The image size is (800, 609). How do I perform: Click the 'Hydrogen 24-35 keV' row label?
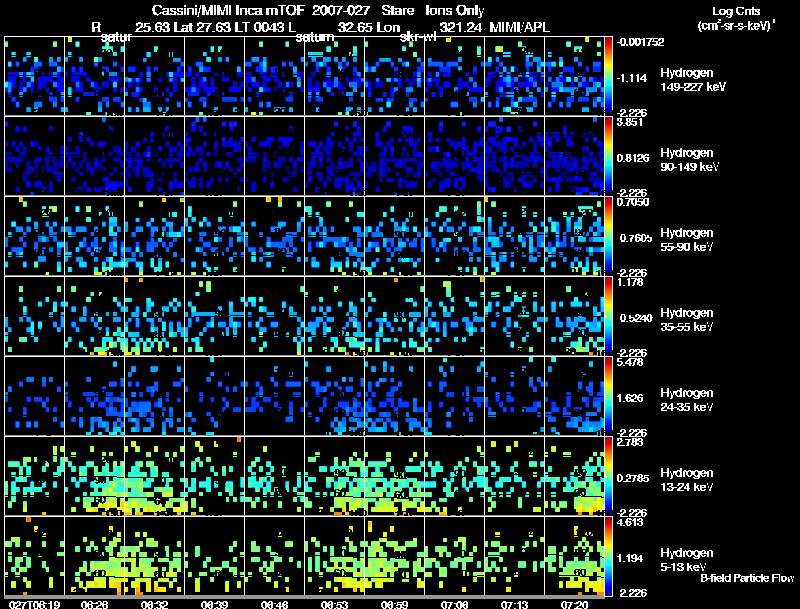(687, 400)
